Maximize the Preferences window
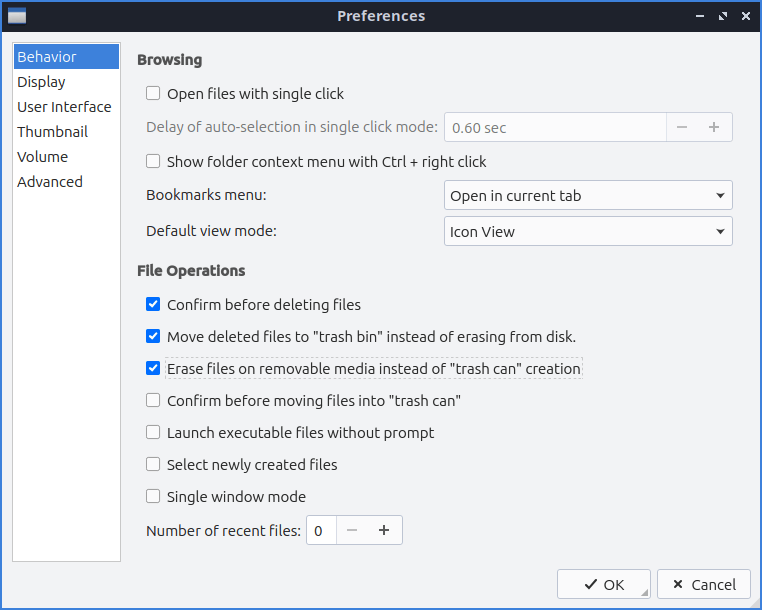This screenshot has width=762, height=610. 720,16
